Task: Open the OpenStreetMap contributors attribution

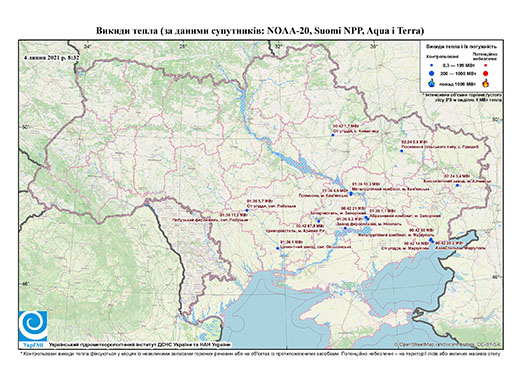Action: (448, 344)
